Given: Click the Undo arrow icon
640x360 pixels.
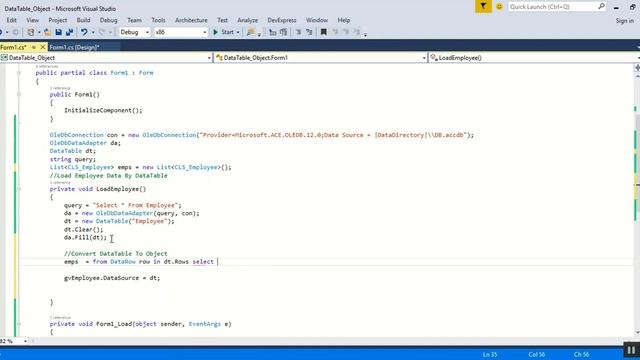Looking at the screenshot, I should 84,32.
